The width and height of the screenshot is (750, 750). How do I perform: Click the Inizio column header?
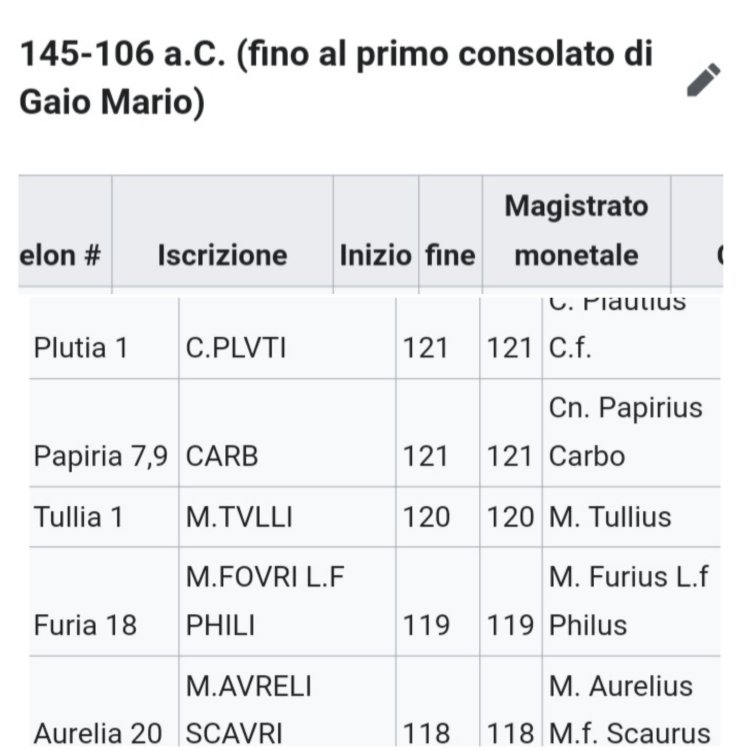click(x=375, y=255)
